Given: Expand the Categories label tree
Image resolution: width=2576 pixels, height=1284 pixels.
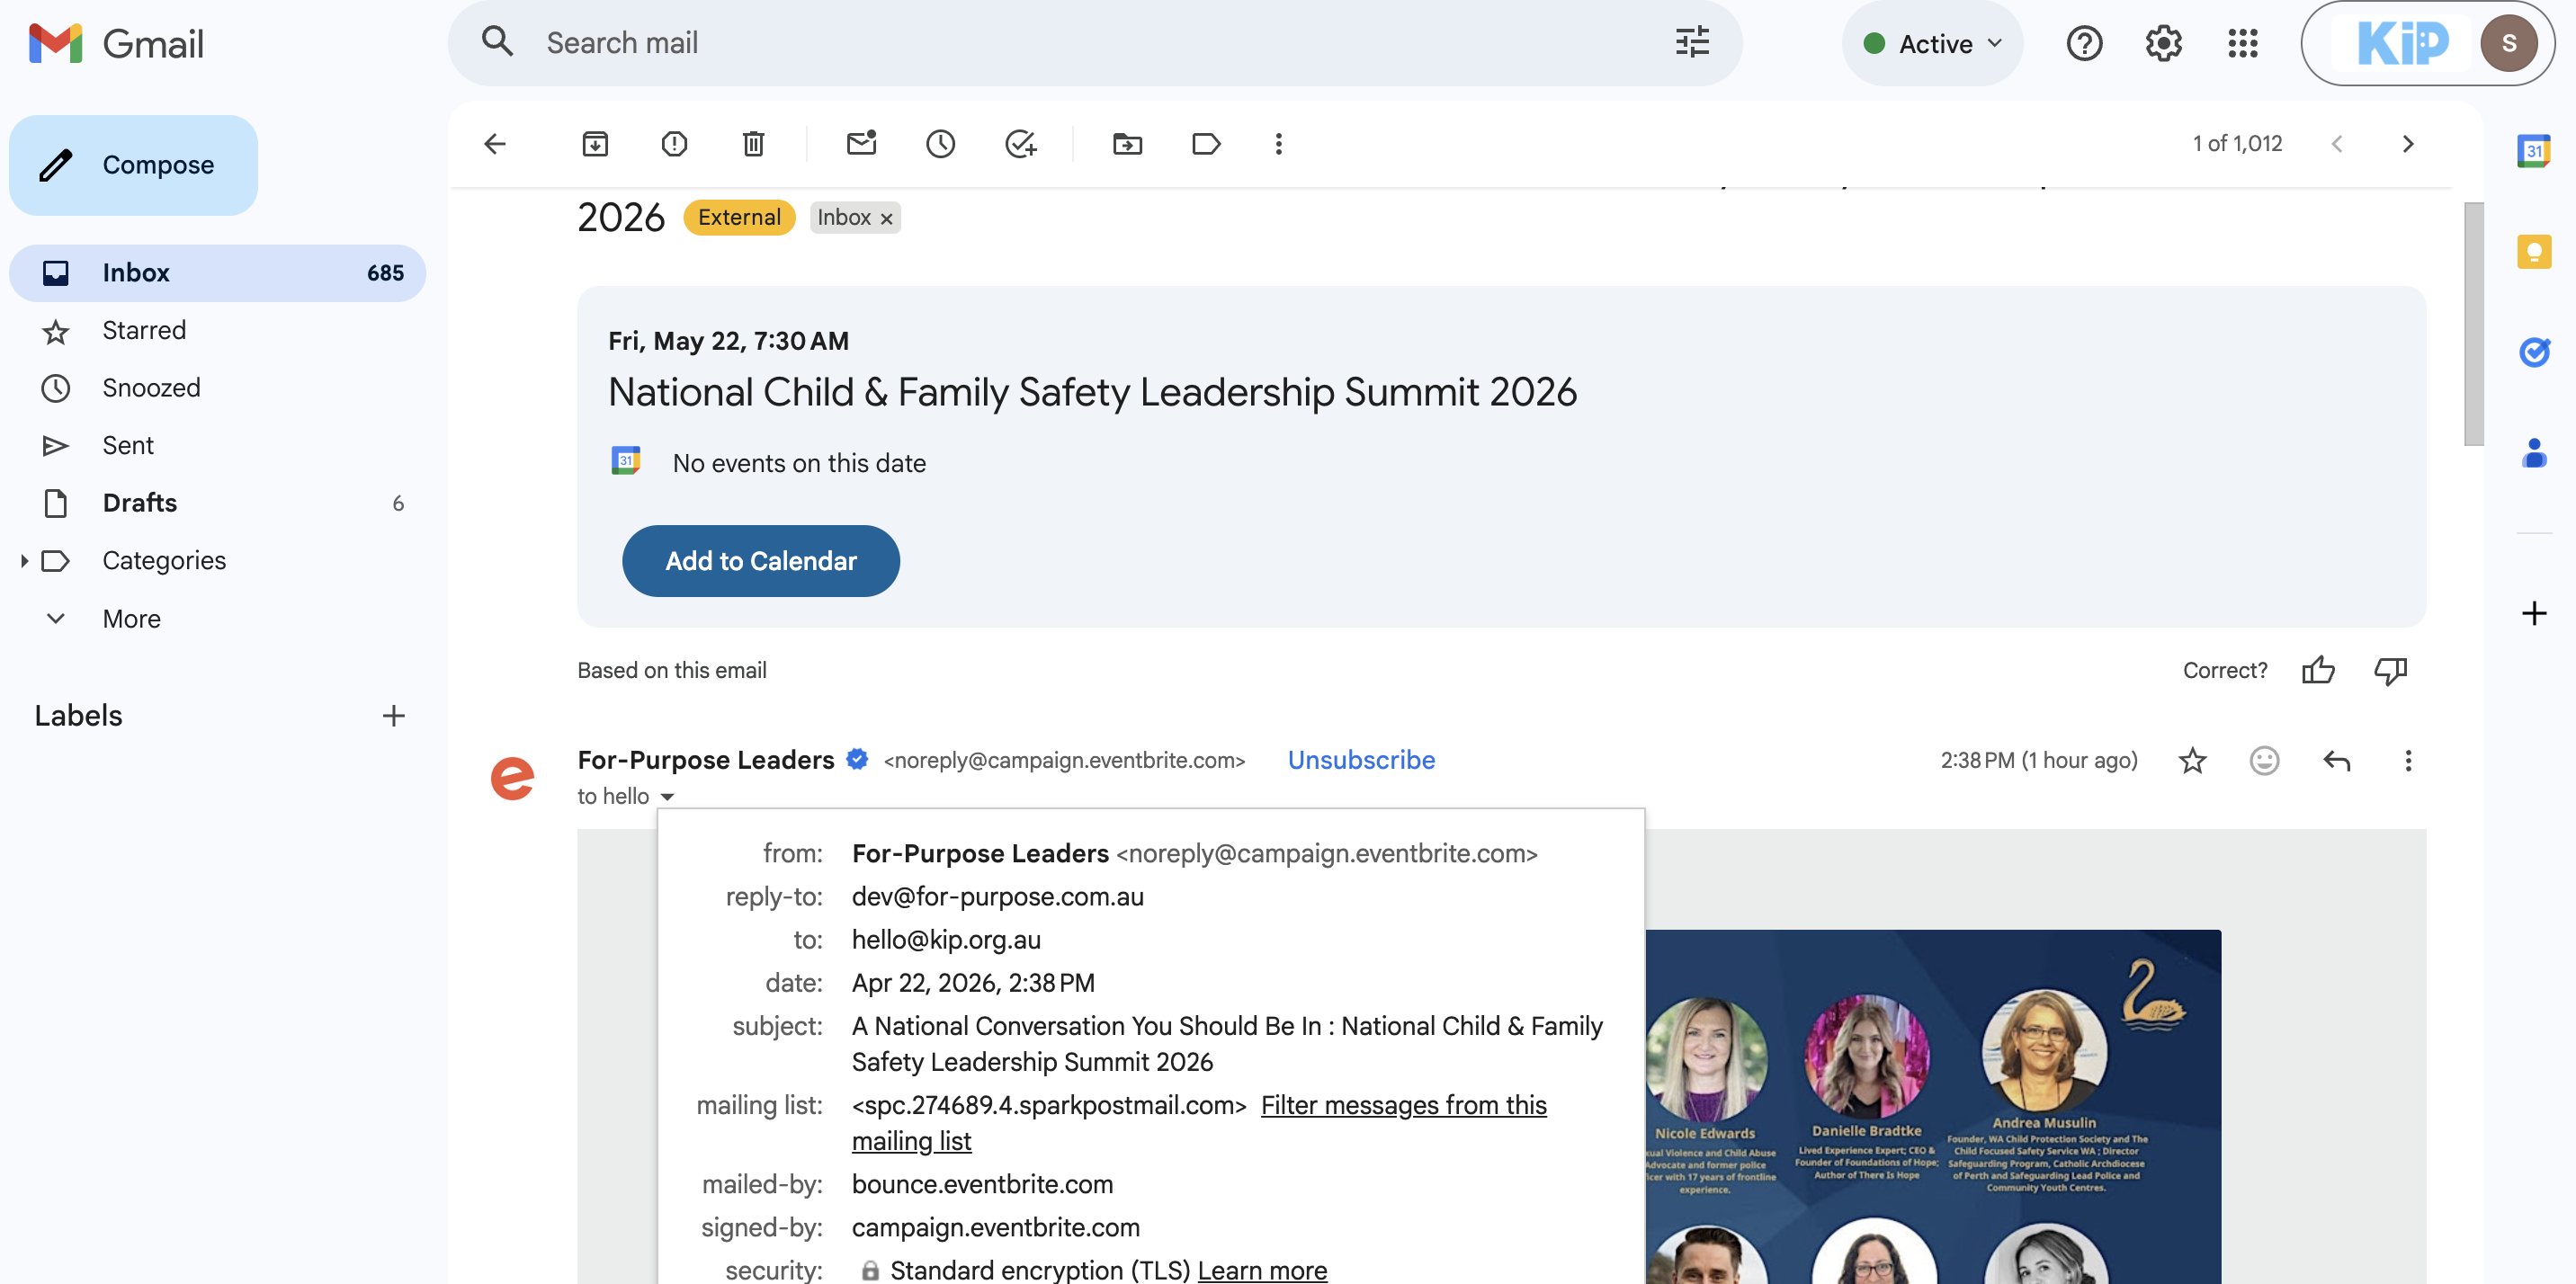Looking at the screenshot, I should point(24,561).
